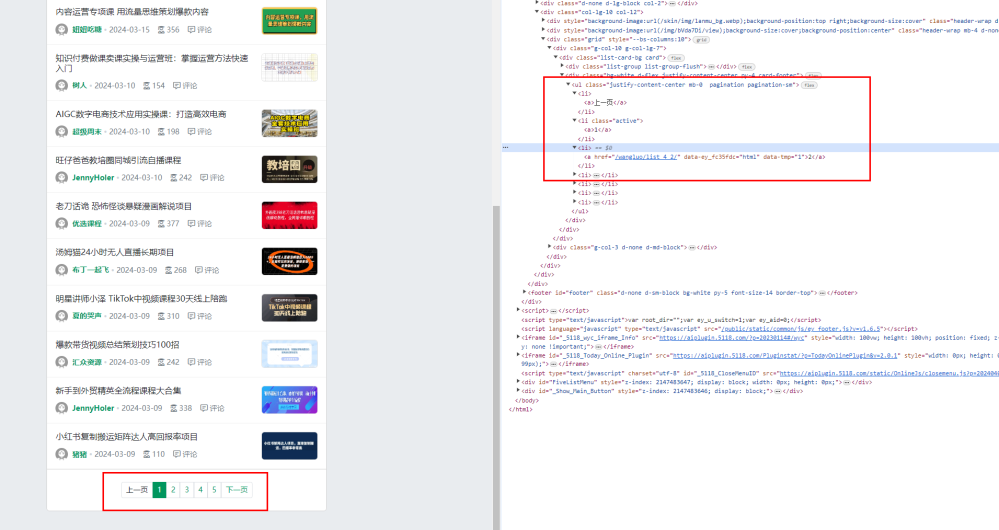Click flex badge beside the pagination ul
This screenshot has height=530, width=999.
[x=809, y=85]
